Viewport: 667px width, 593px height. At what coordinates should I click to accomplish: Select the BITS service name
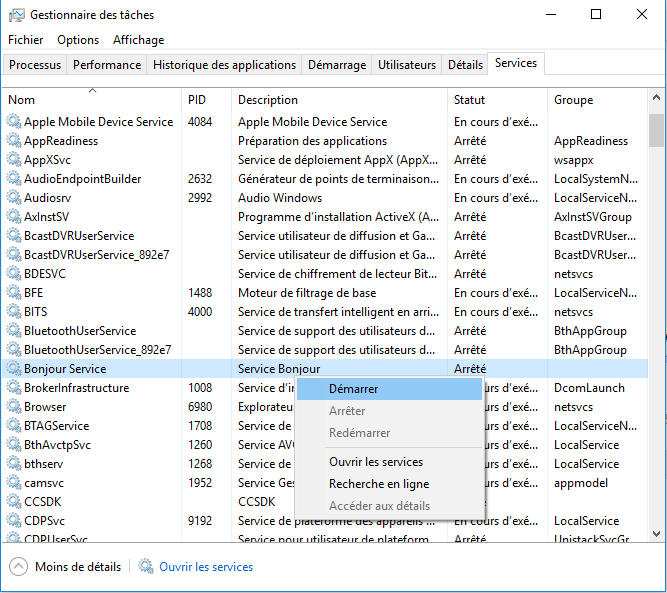tap(36, 312)
